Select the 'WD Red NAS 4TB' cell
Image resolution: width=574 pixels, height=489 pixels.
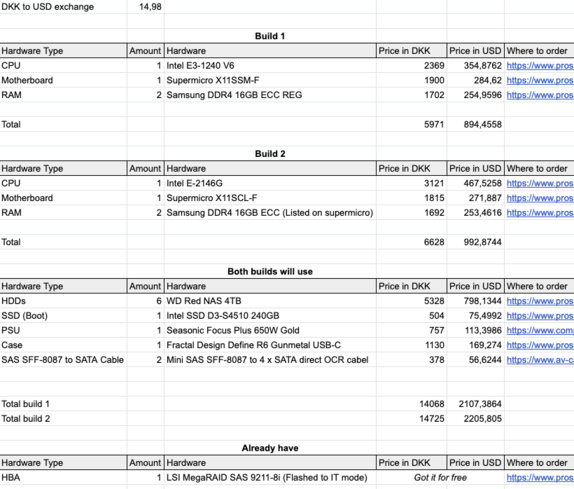tap(270, 301)
